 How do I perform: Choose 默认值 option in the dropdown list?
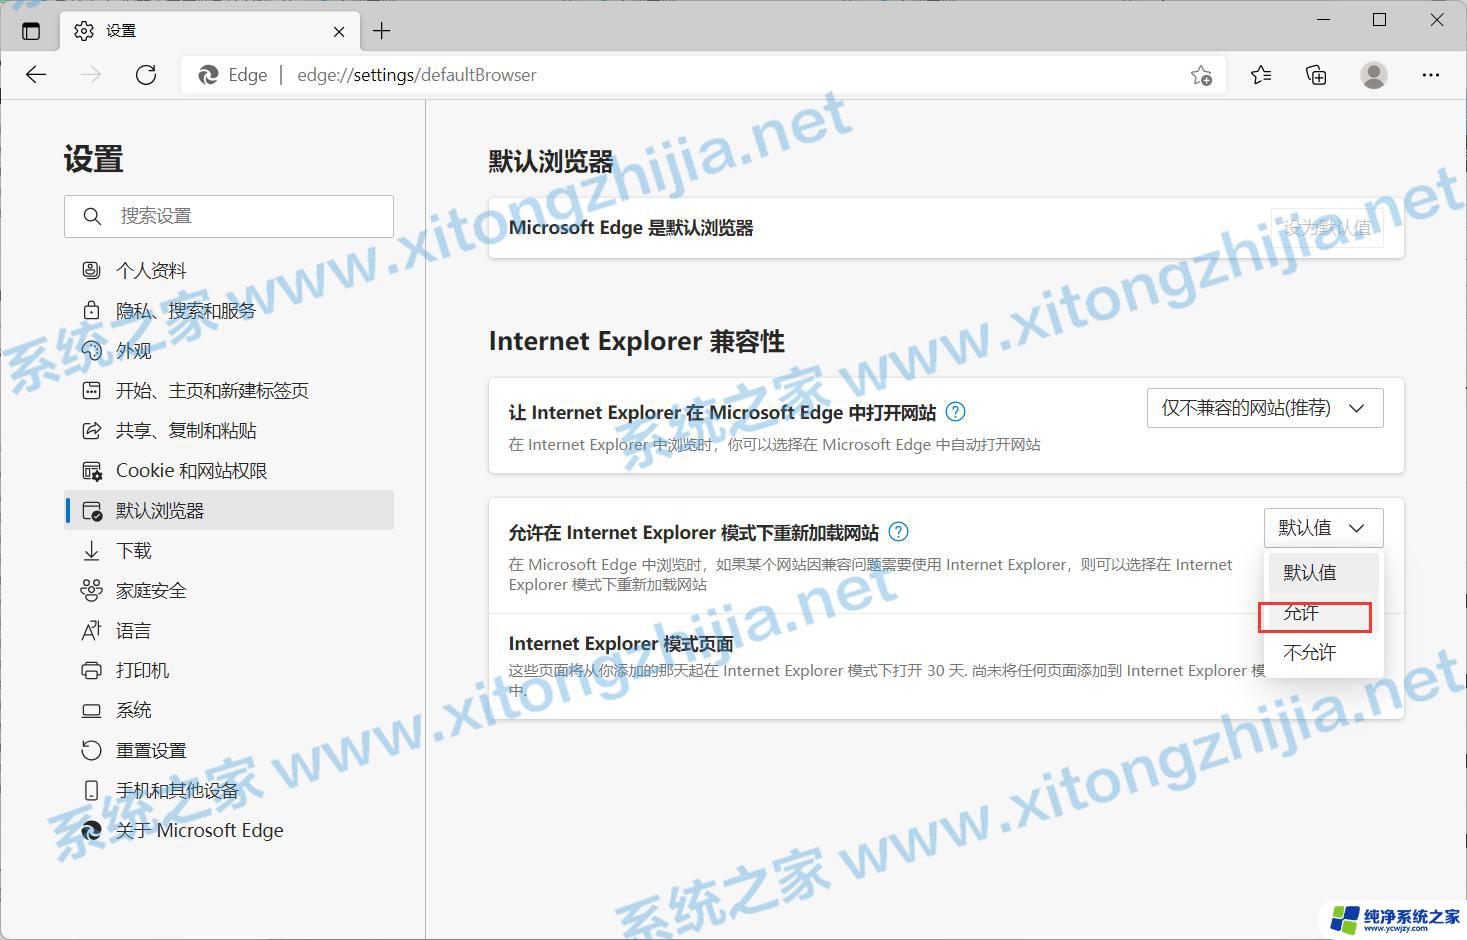tap(1324, 572)
